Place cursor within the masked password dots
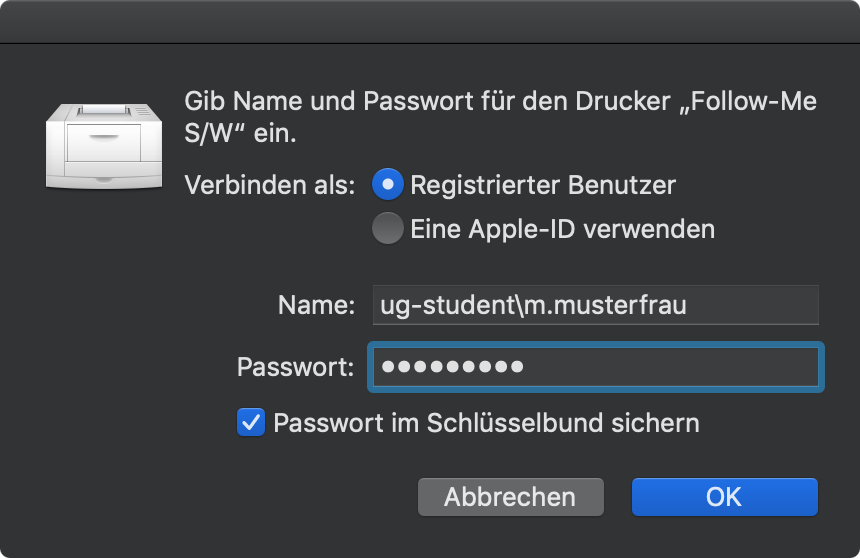This screenshot has width=860, height=558. pyautogui.click(x=452, y=367)
